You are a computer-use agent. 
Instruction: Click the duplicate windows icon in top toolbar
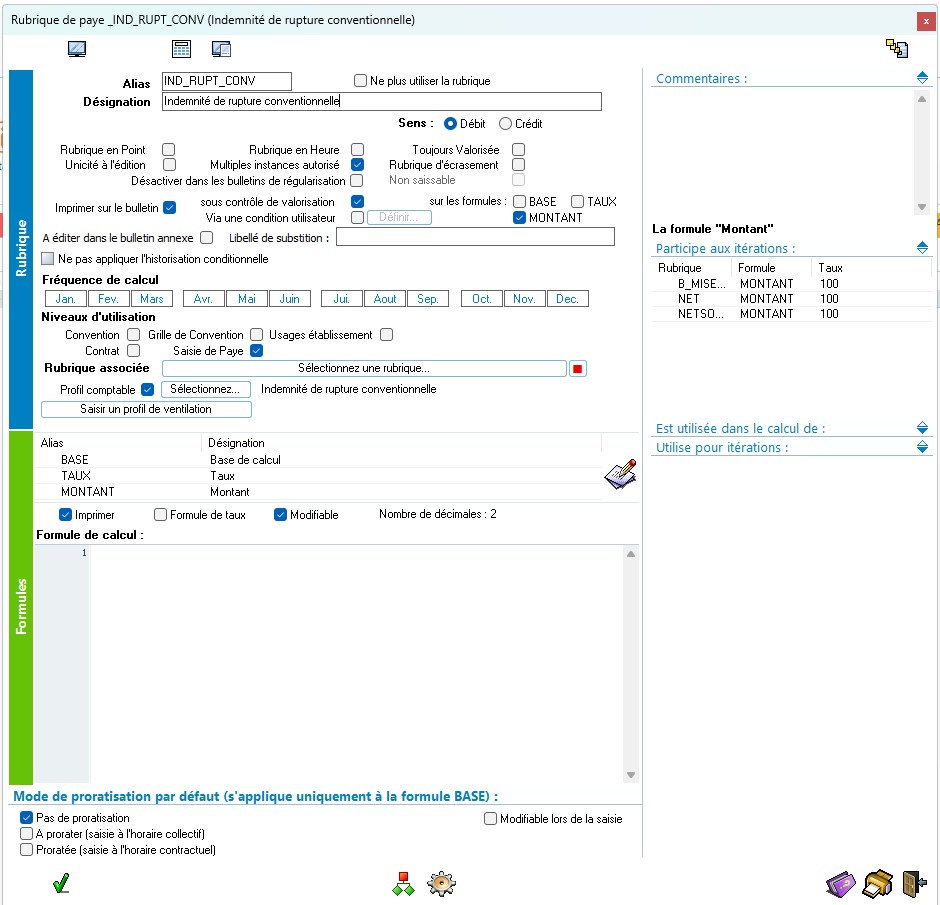pos(221,49)
